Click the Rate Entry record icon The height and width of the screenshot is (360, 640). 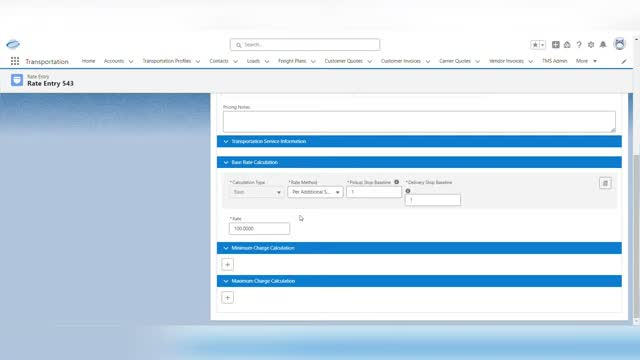(17, 80)
